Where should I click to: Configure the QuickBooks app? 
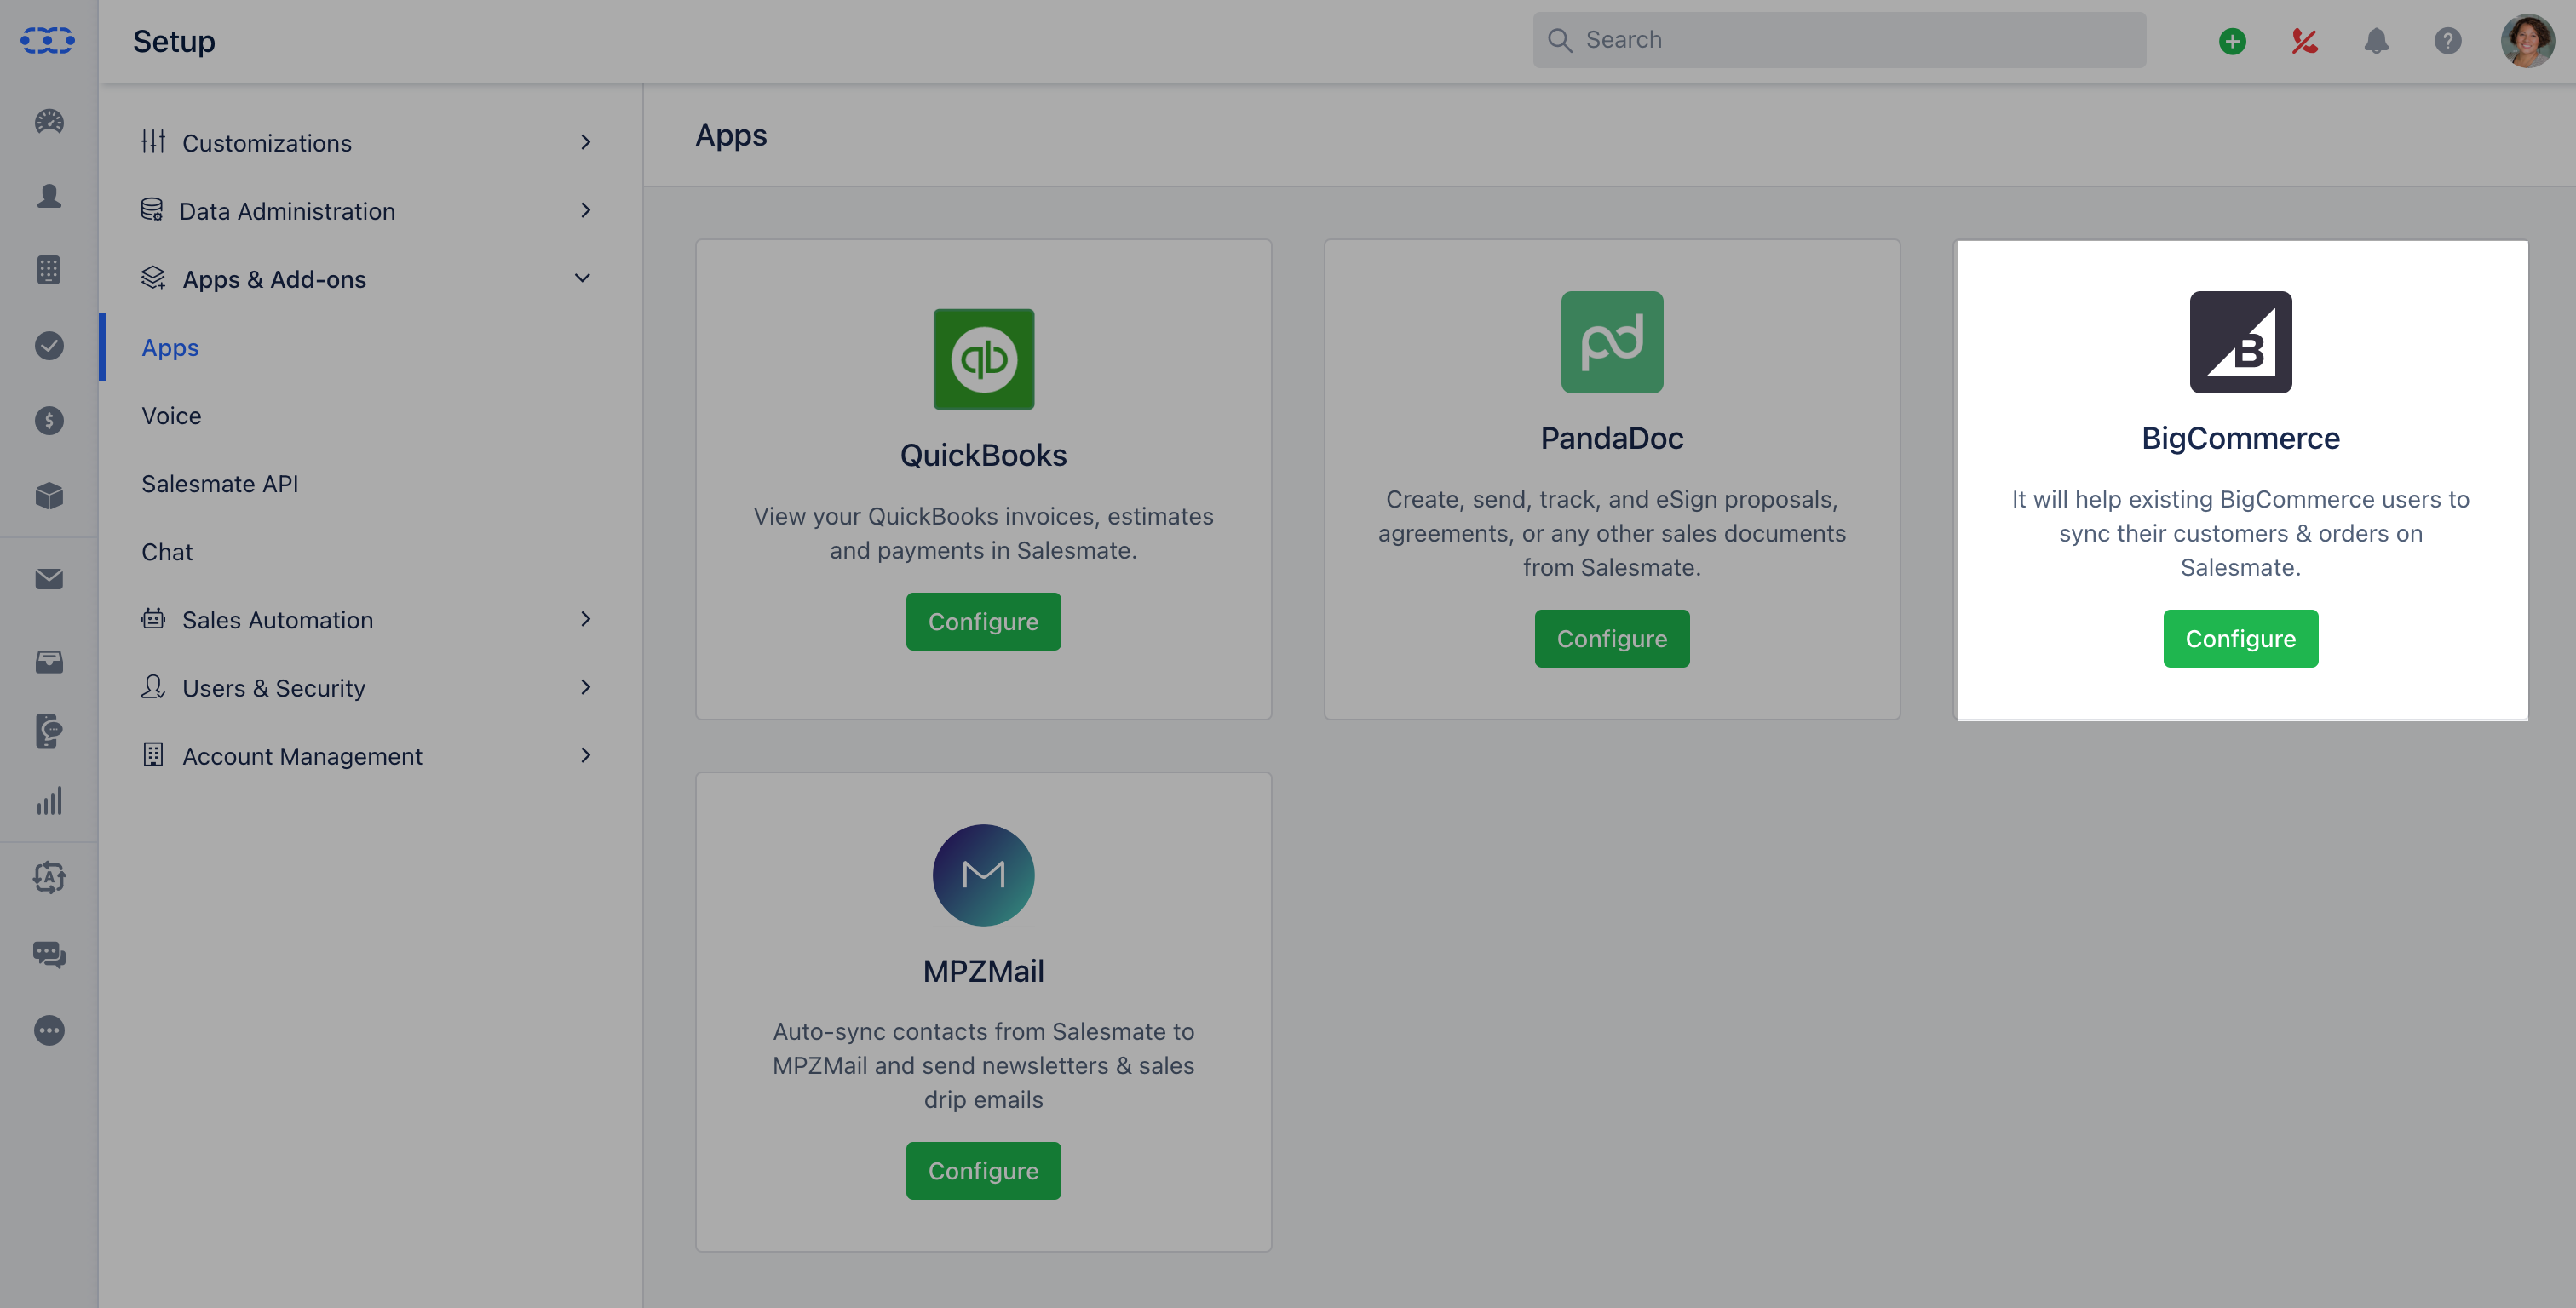click(983, 622)
